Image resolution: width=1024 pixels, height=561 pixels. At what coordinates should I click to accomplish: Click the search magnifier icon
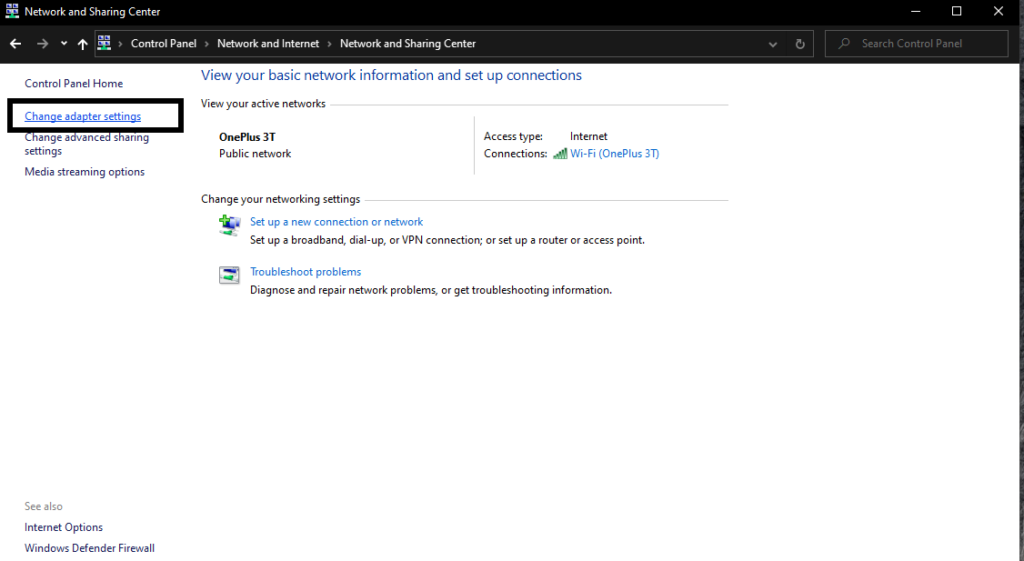pos(844,43)
